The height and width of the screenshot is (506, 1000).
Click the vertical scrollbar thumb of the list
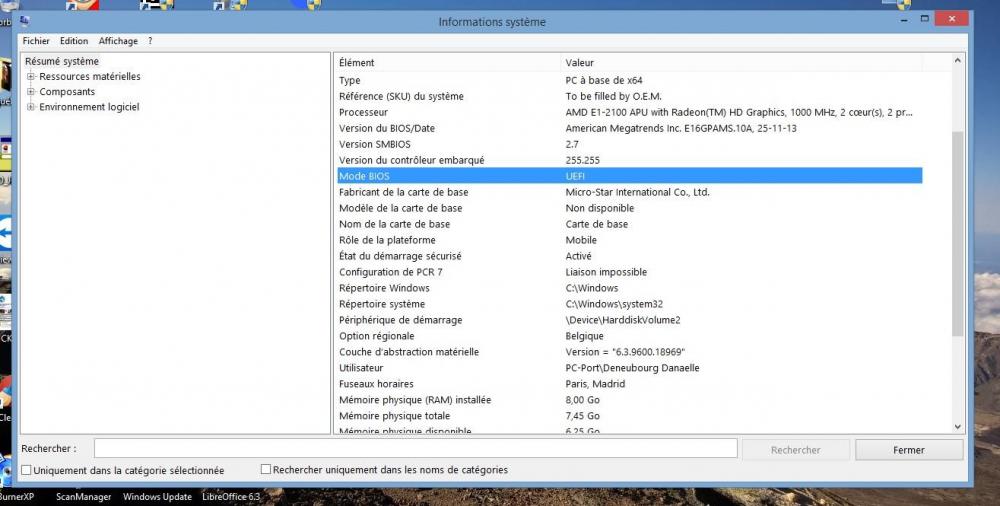click(957, 234)
